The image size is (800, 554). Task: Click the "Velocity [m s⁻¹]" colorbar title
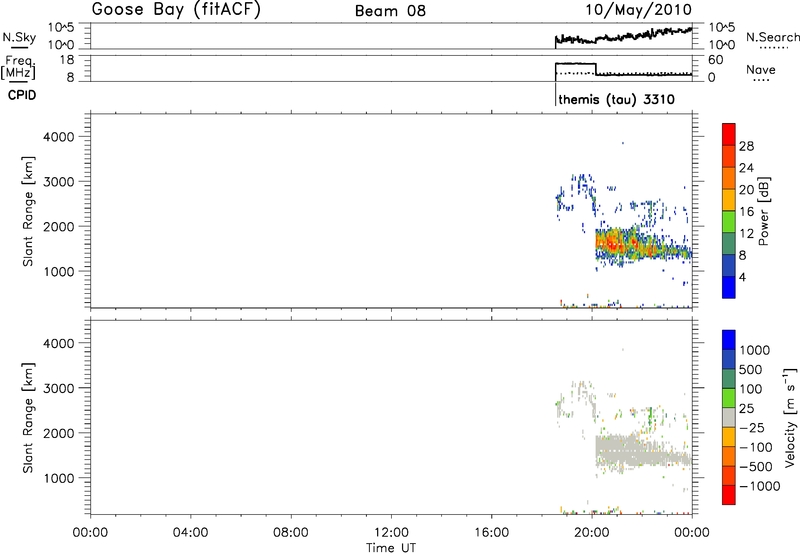(789, 417)
